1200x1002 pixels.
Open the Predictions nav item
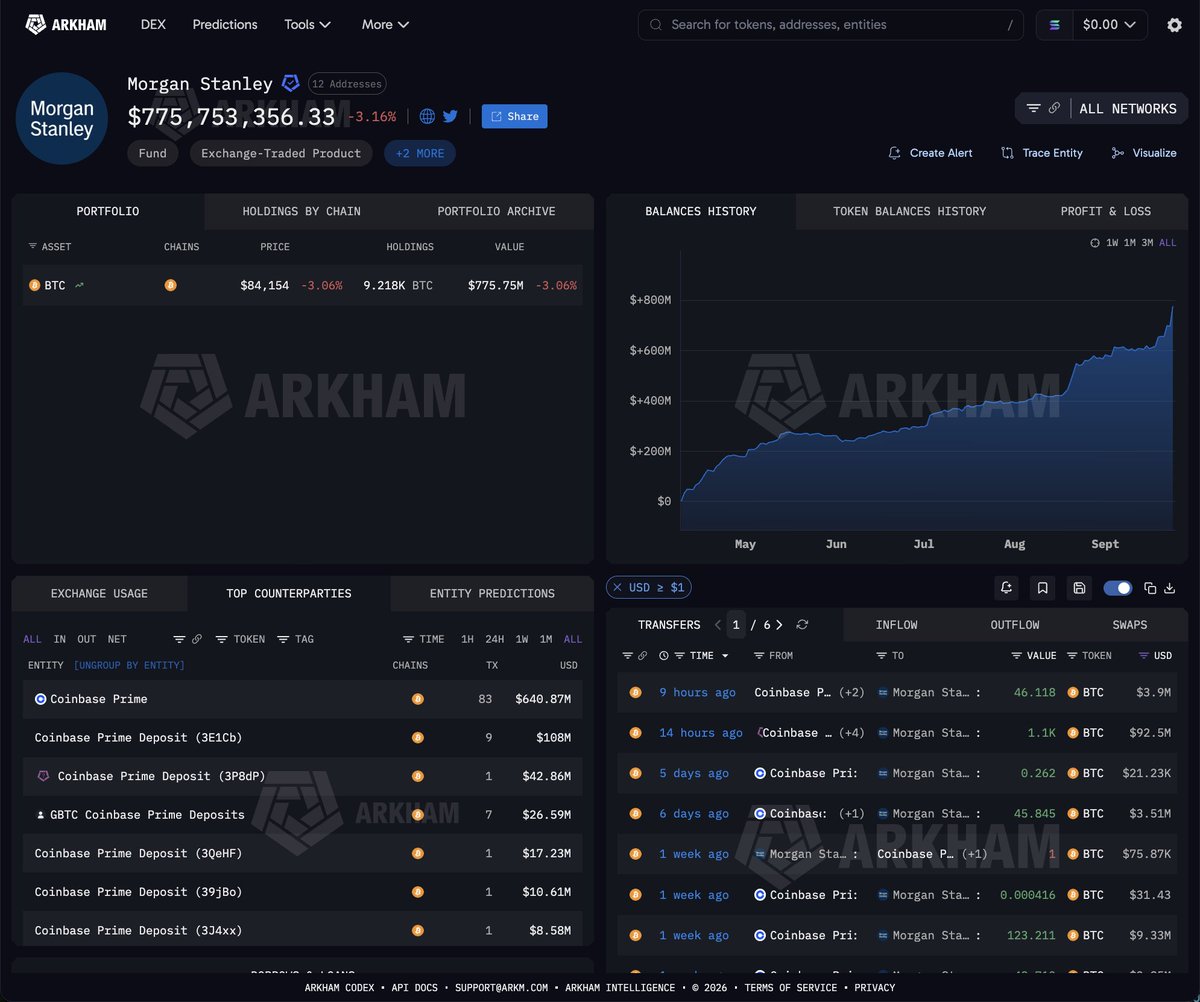pos(225,24)
